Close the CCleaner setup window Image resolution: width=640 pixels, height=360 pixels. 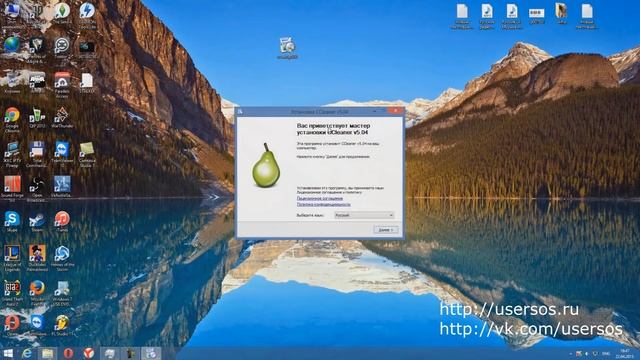[x=395, y=111]
